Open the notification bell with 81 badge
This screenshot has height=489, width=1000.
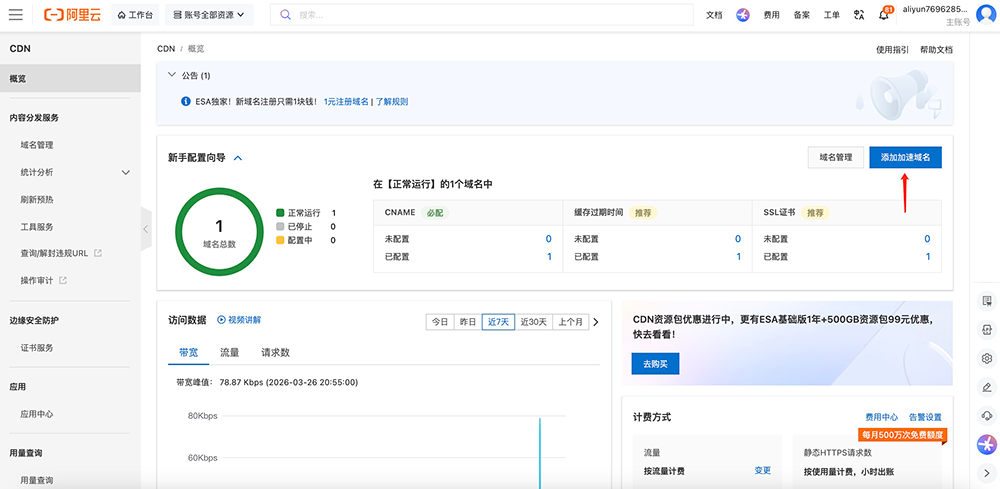885,15
